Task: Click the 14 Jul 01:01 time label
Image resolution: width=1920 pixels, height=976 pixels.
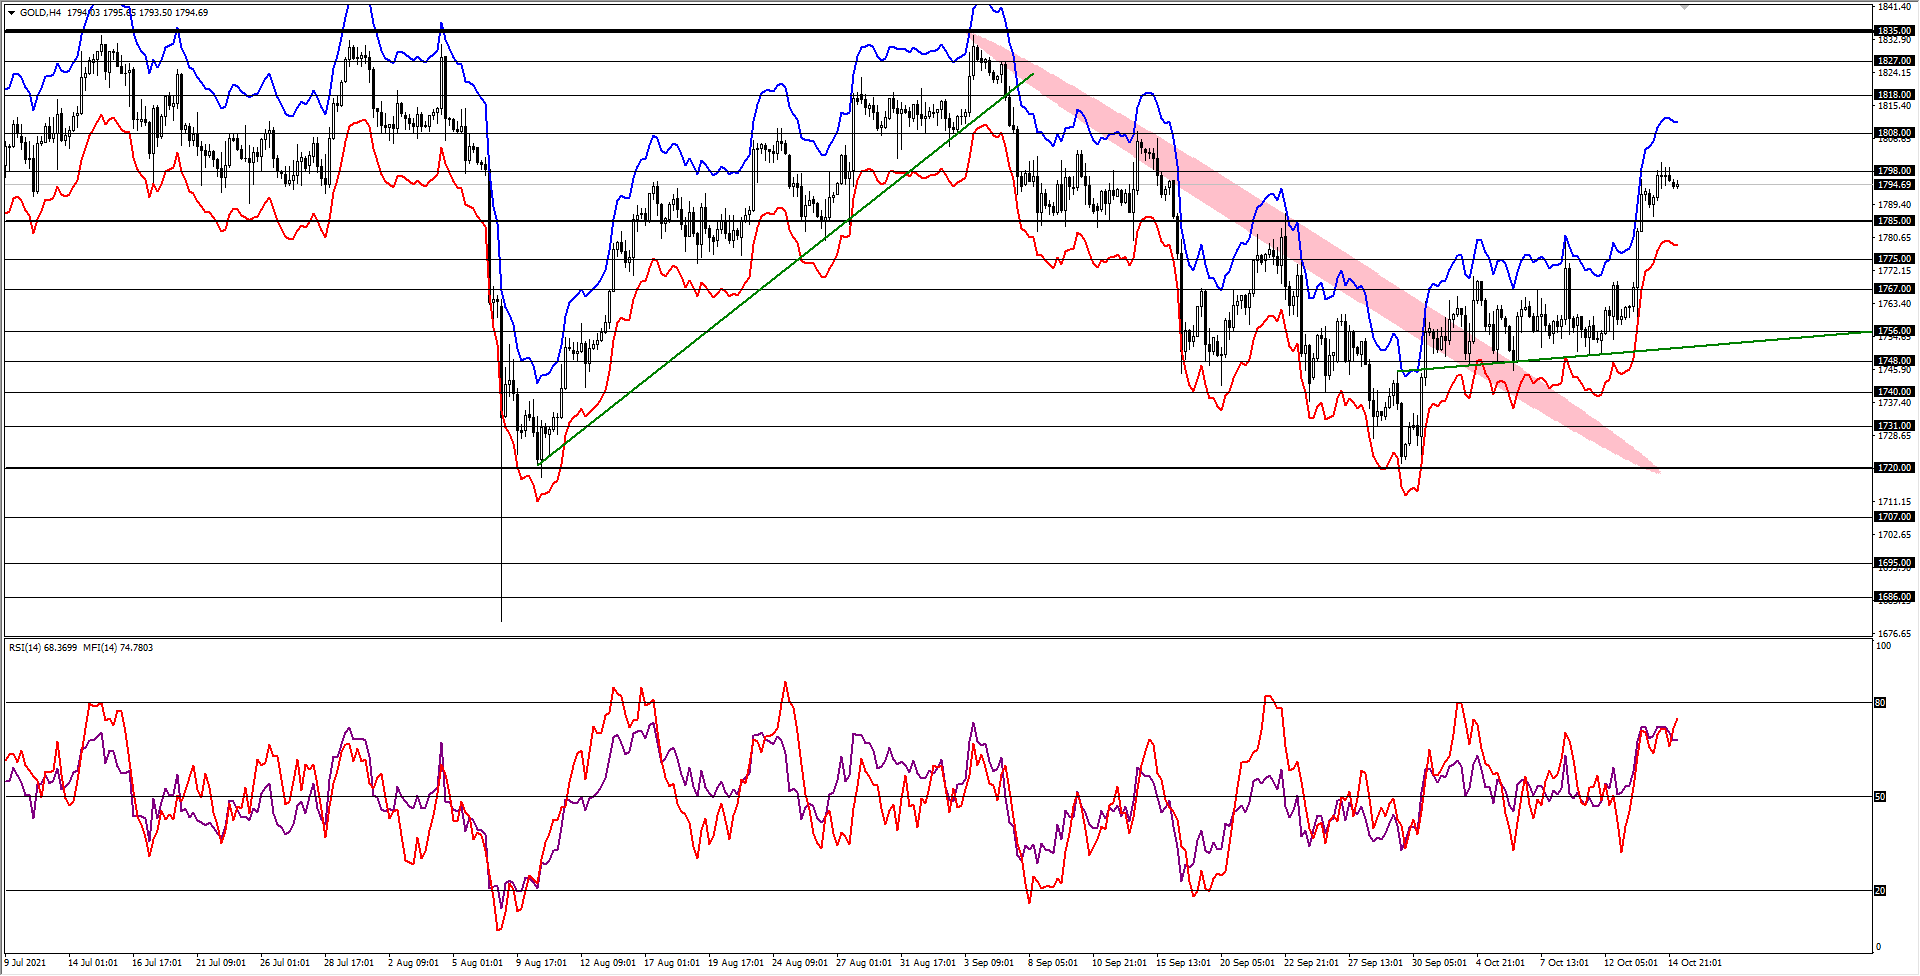Action: (93, 963)
